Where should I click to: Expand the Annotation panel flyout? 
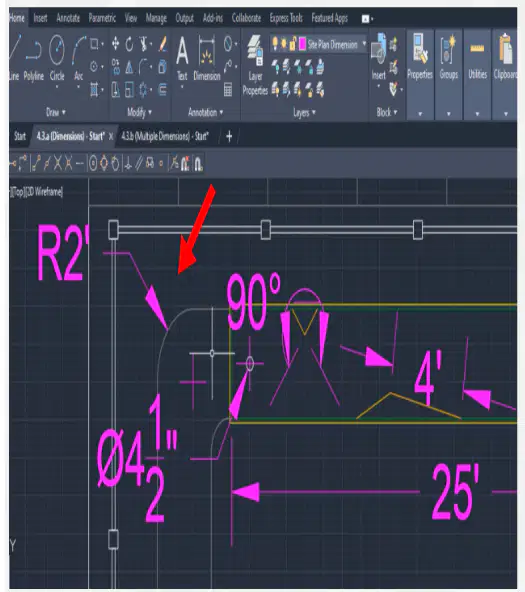tap(206, 112)
